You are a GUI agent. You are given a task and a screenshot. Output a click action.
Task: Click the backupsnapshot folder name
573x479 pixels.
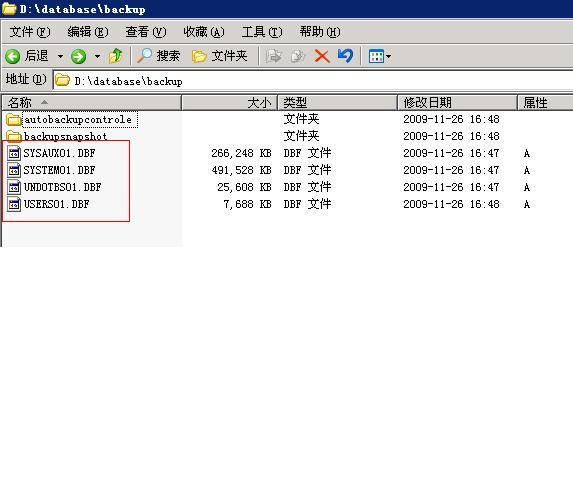click(x=66, y=137)
